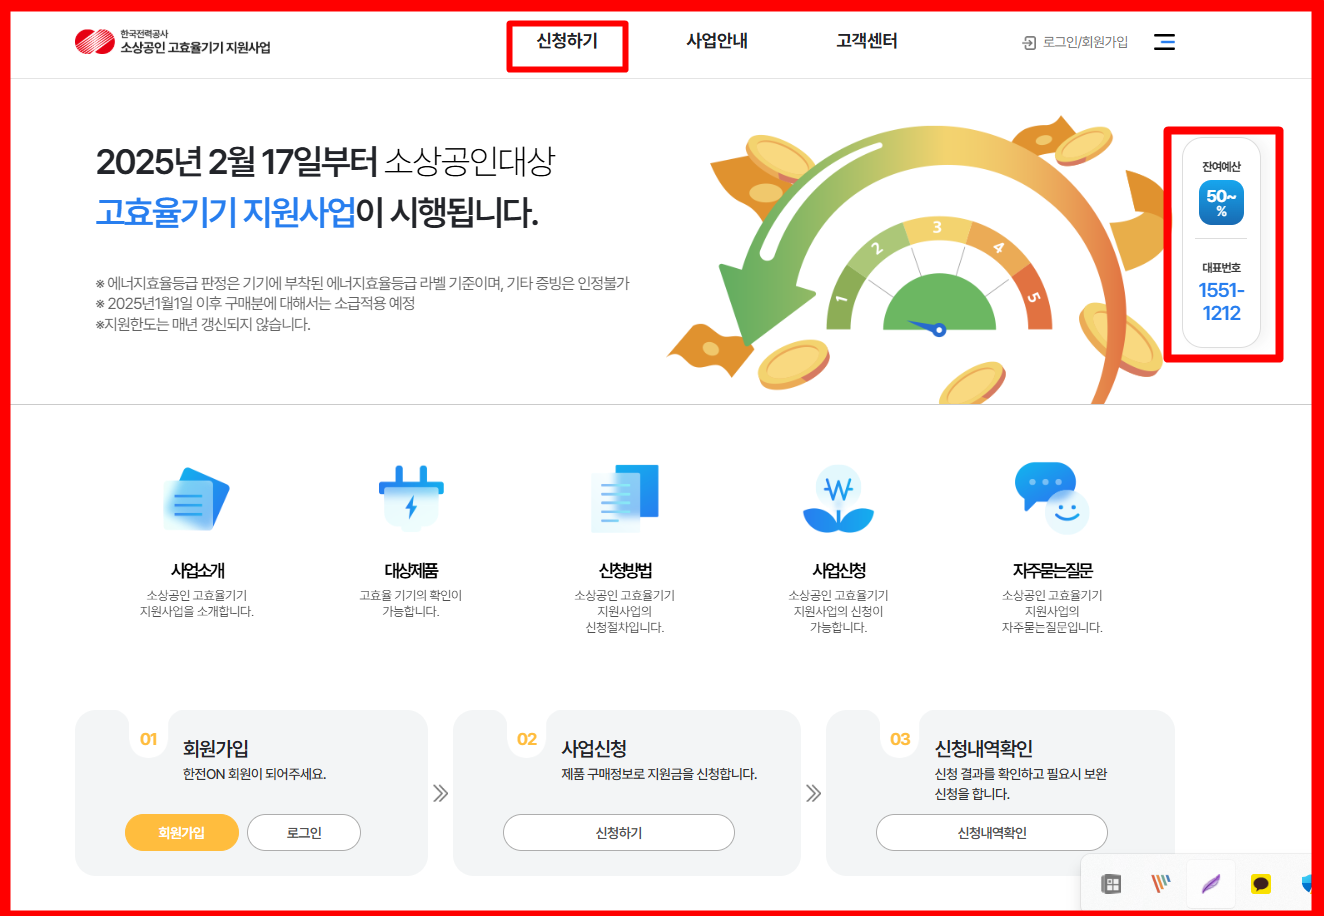Click the KEPCO 소상공인 고효율기기 지원사업 logo

pyautogui.click(x=172, y=42)
